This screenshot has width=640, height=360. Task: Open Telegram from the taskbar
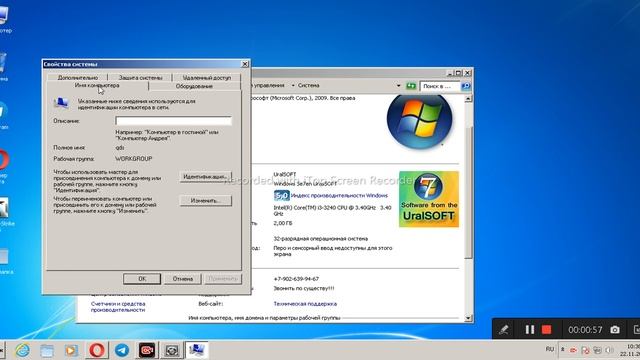coord(122,350)
